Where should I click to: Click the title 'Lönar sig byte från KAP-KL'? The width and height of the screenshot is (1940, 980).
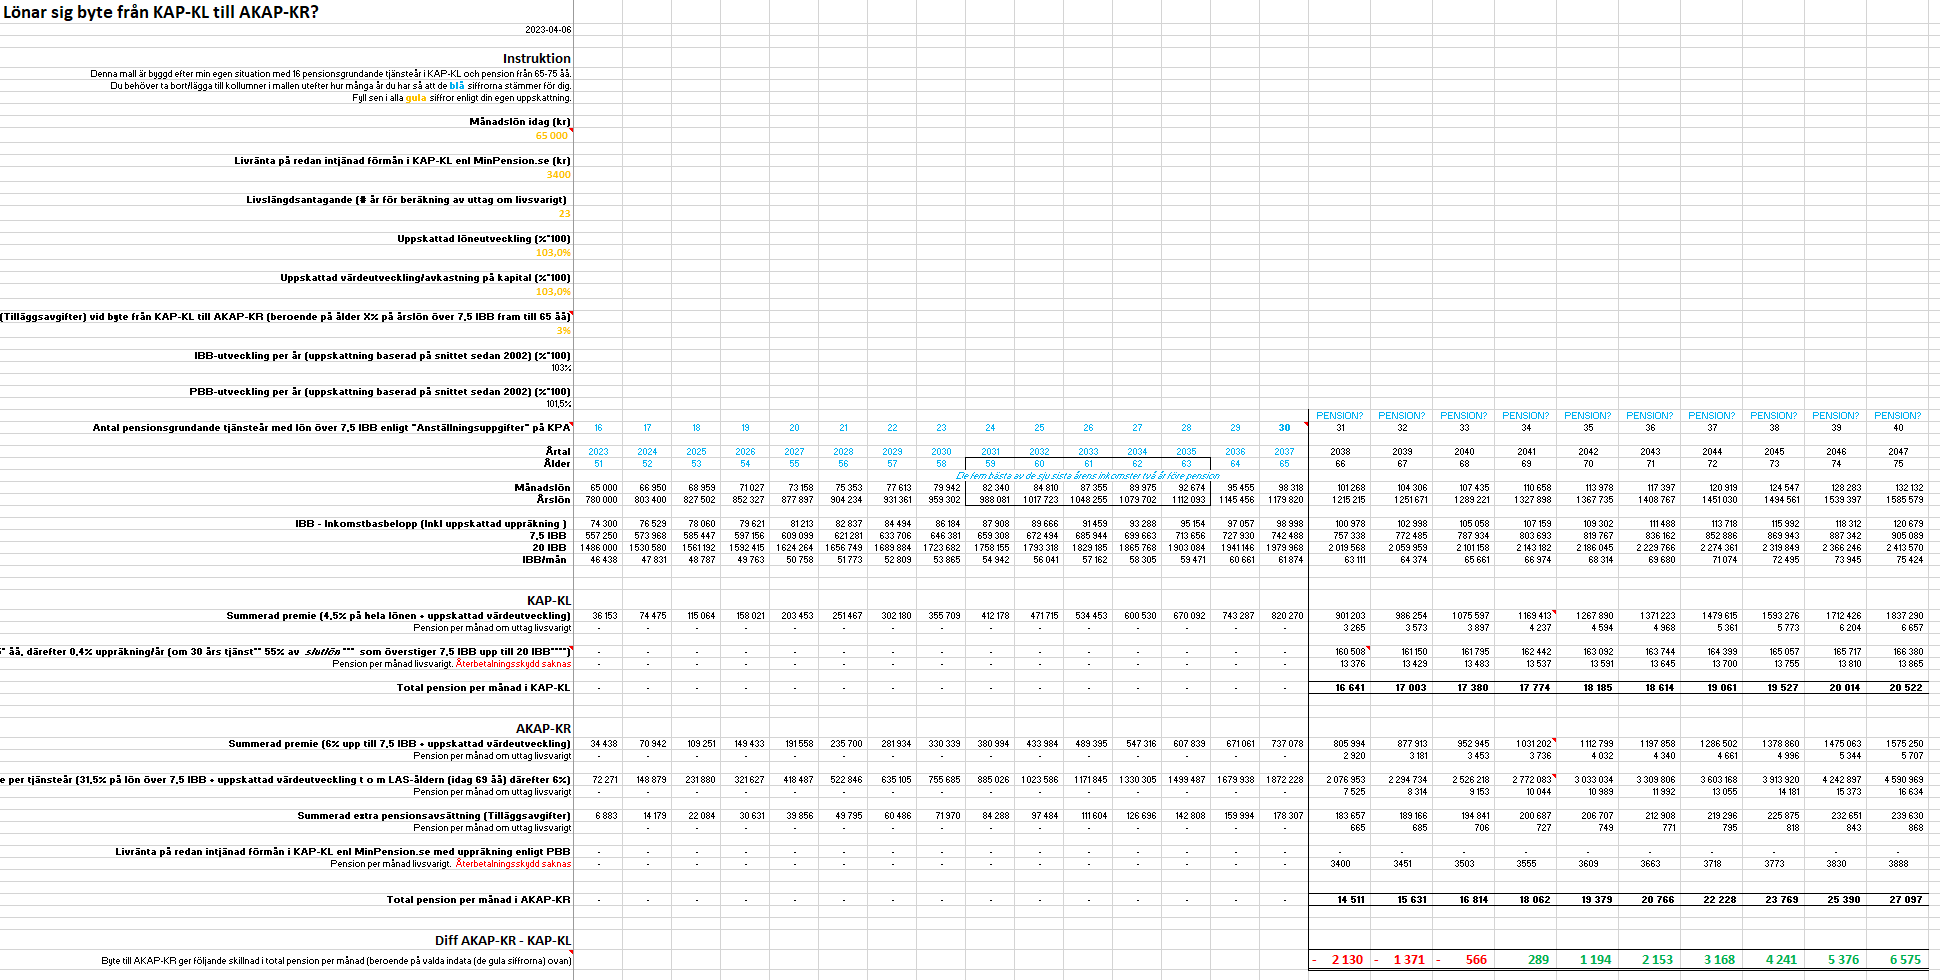[x=160, y=12]
